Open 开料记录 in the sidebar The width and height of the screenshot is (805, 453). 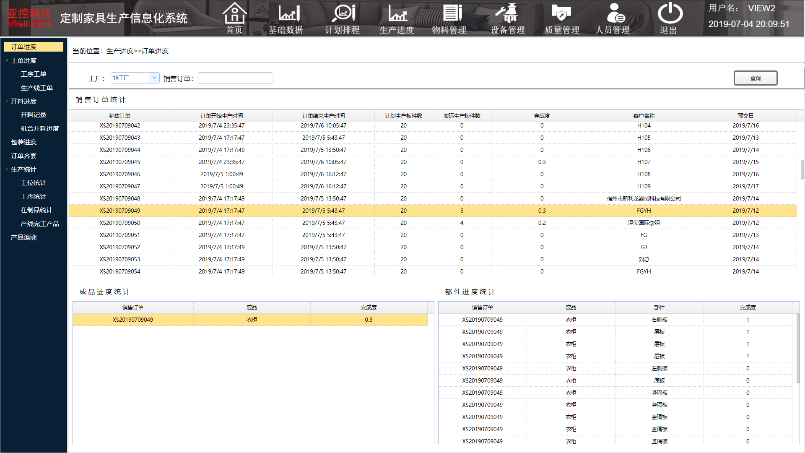point(33,115)
